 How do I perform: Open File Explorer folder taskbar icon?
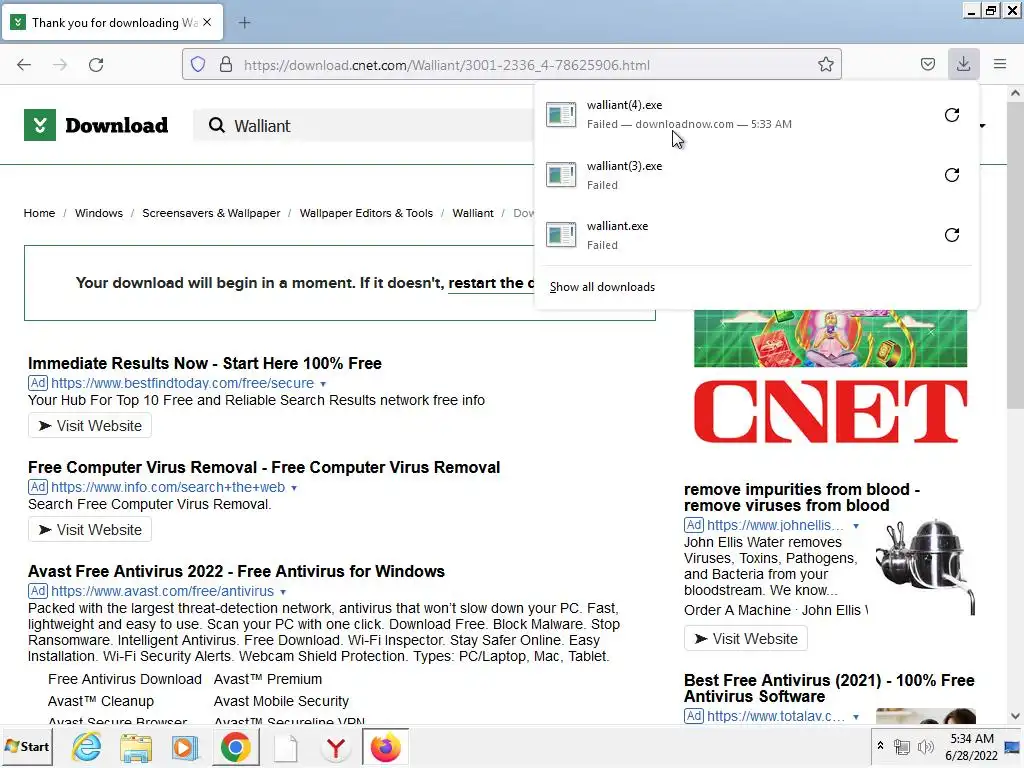coord(136,746)
